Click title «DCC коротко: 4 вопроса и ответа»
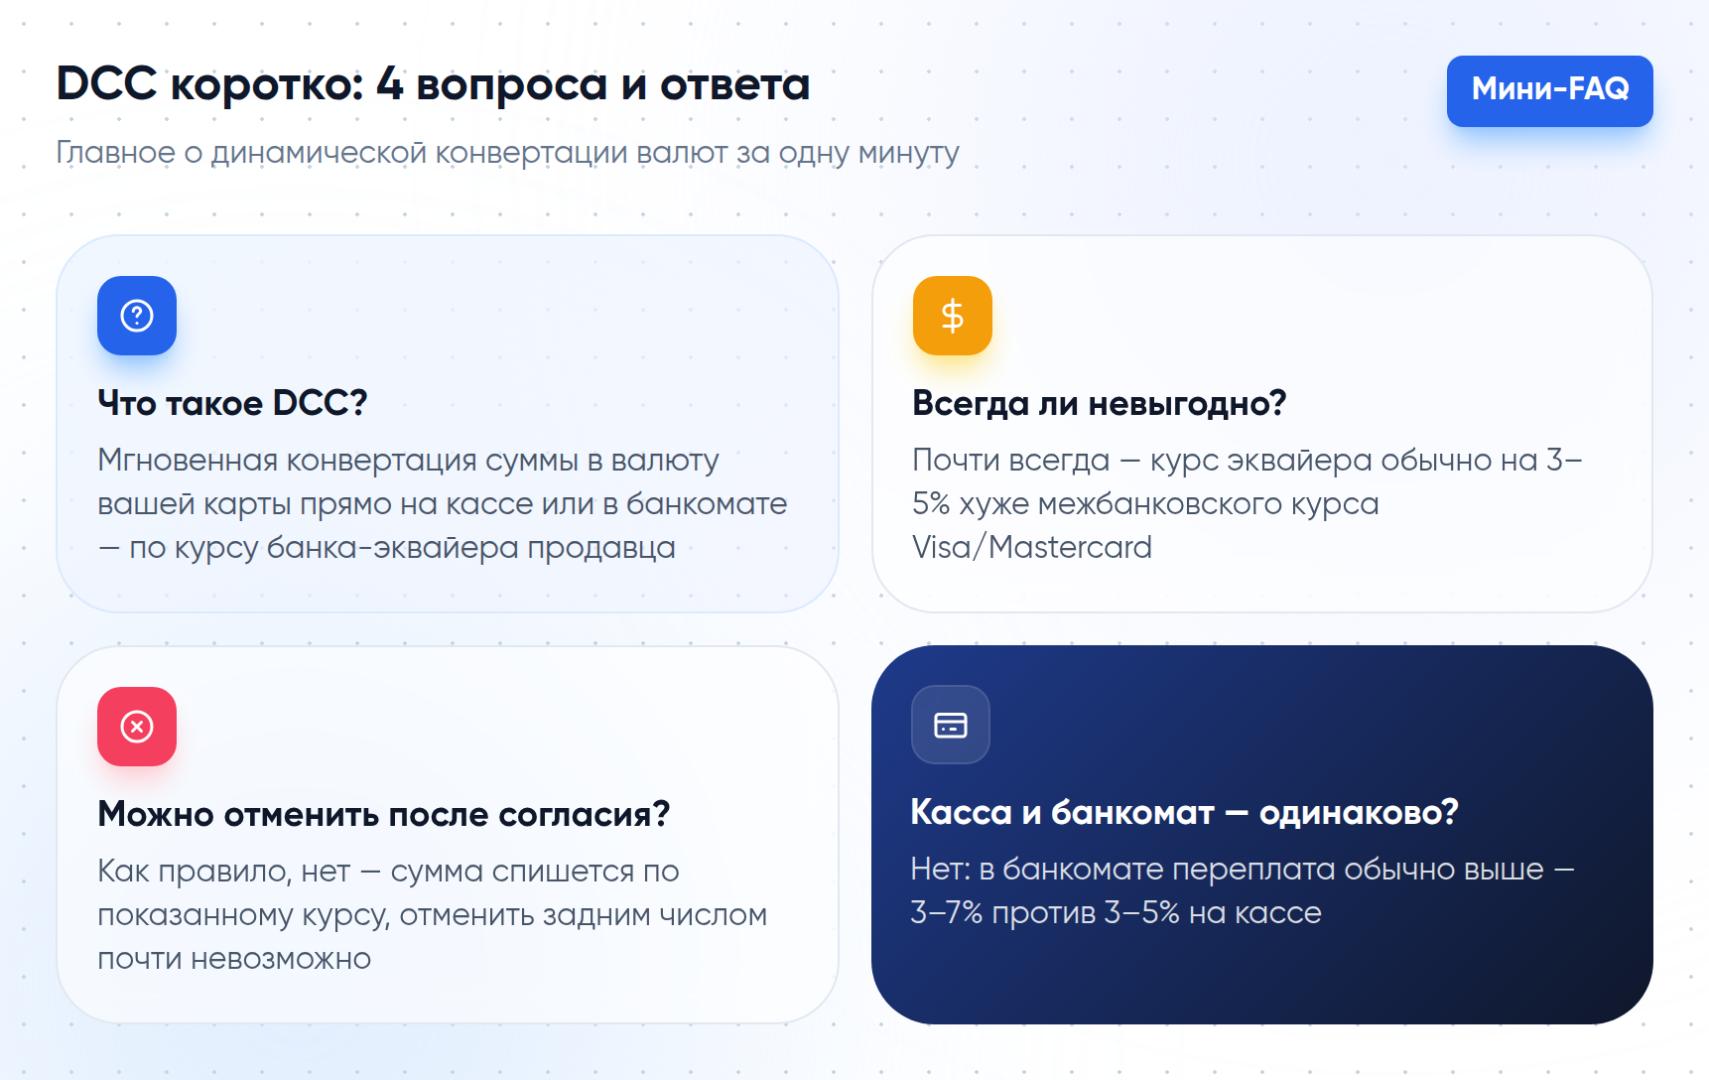This screenshot has width=1709, height=1080. pos(433,84)
